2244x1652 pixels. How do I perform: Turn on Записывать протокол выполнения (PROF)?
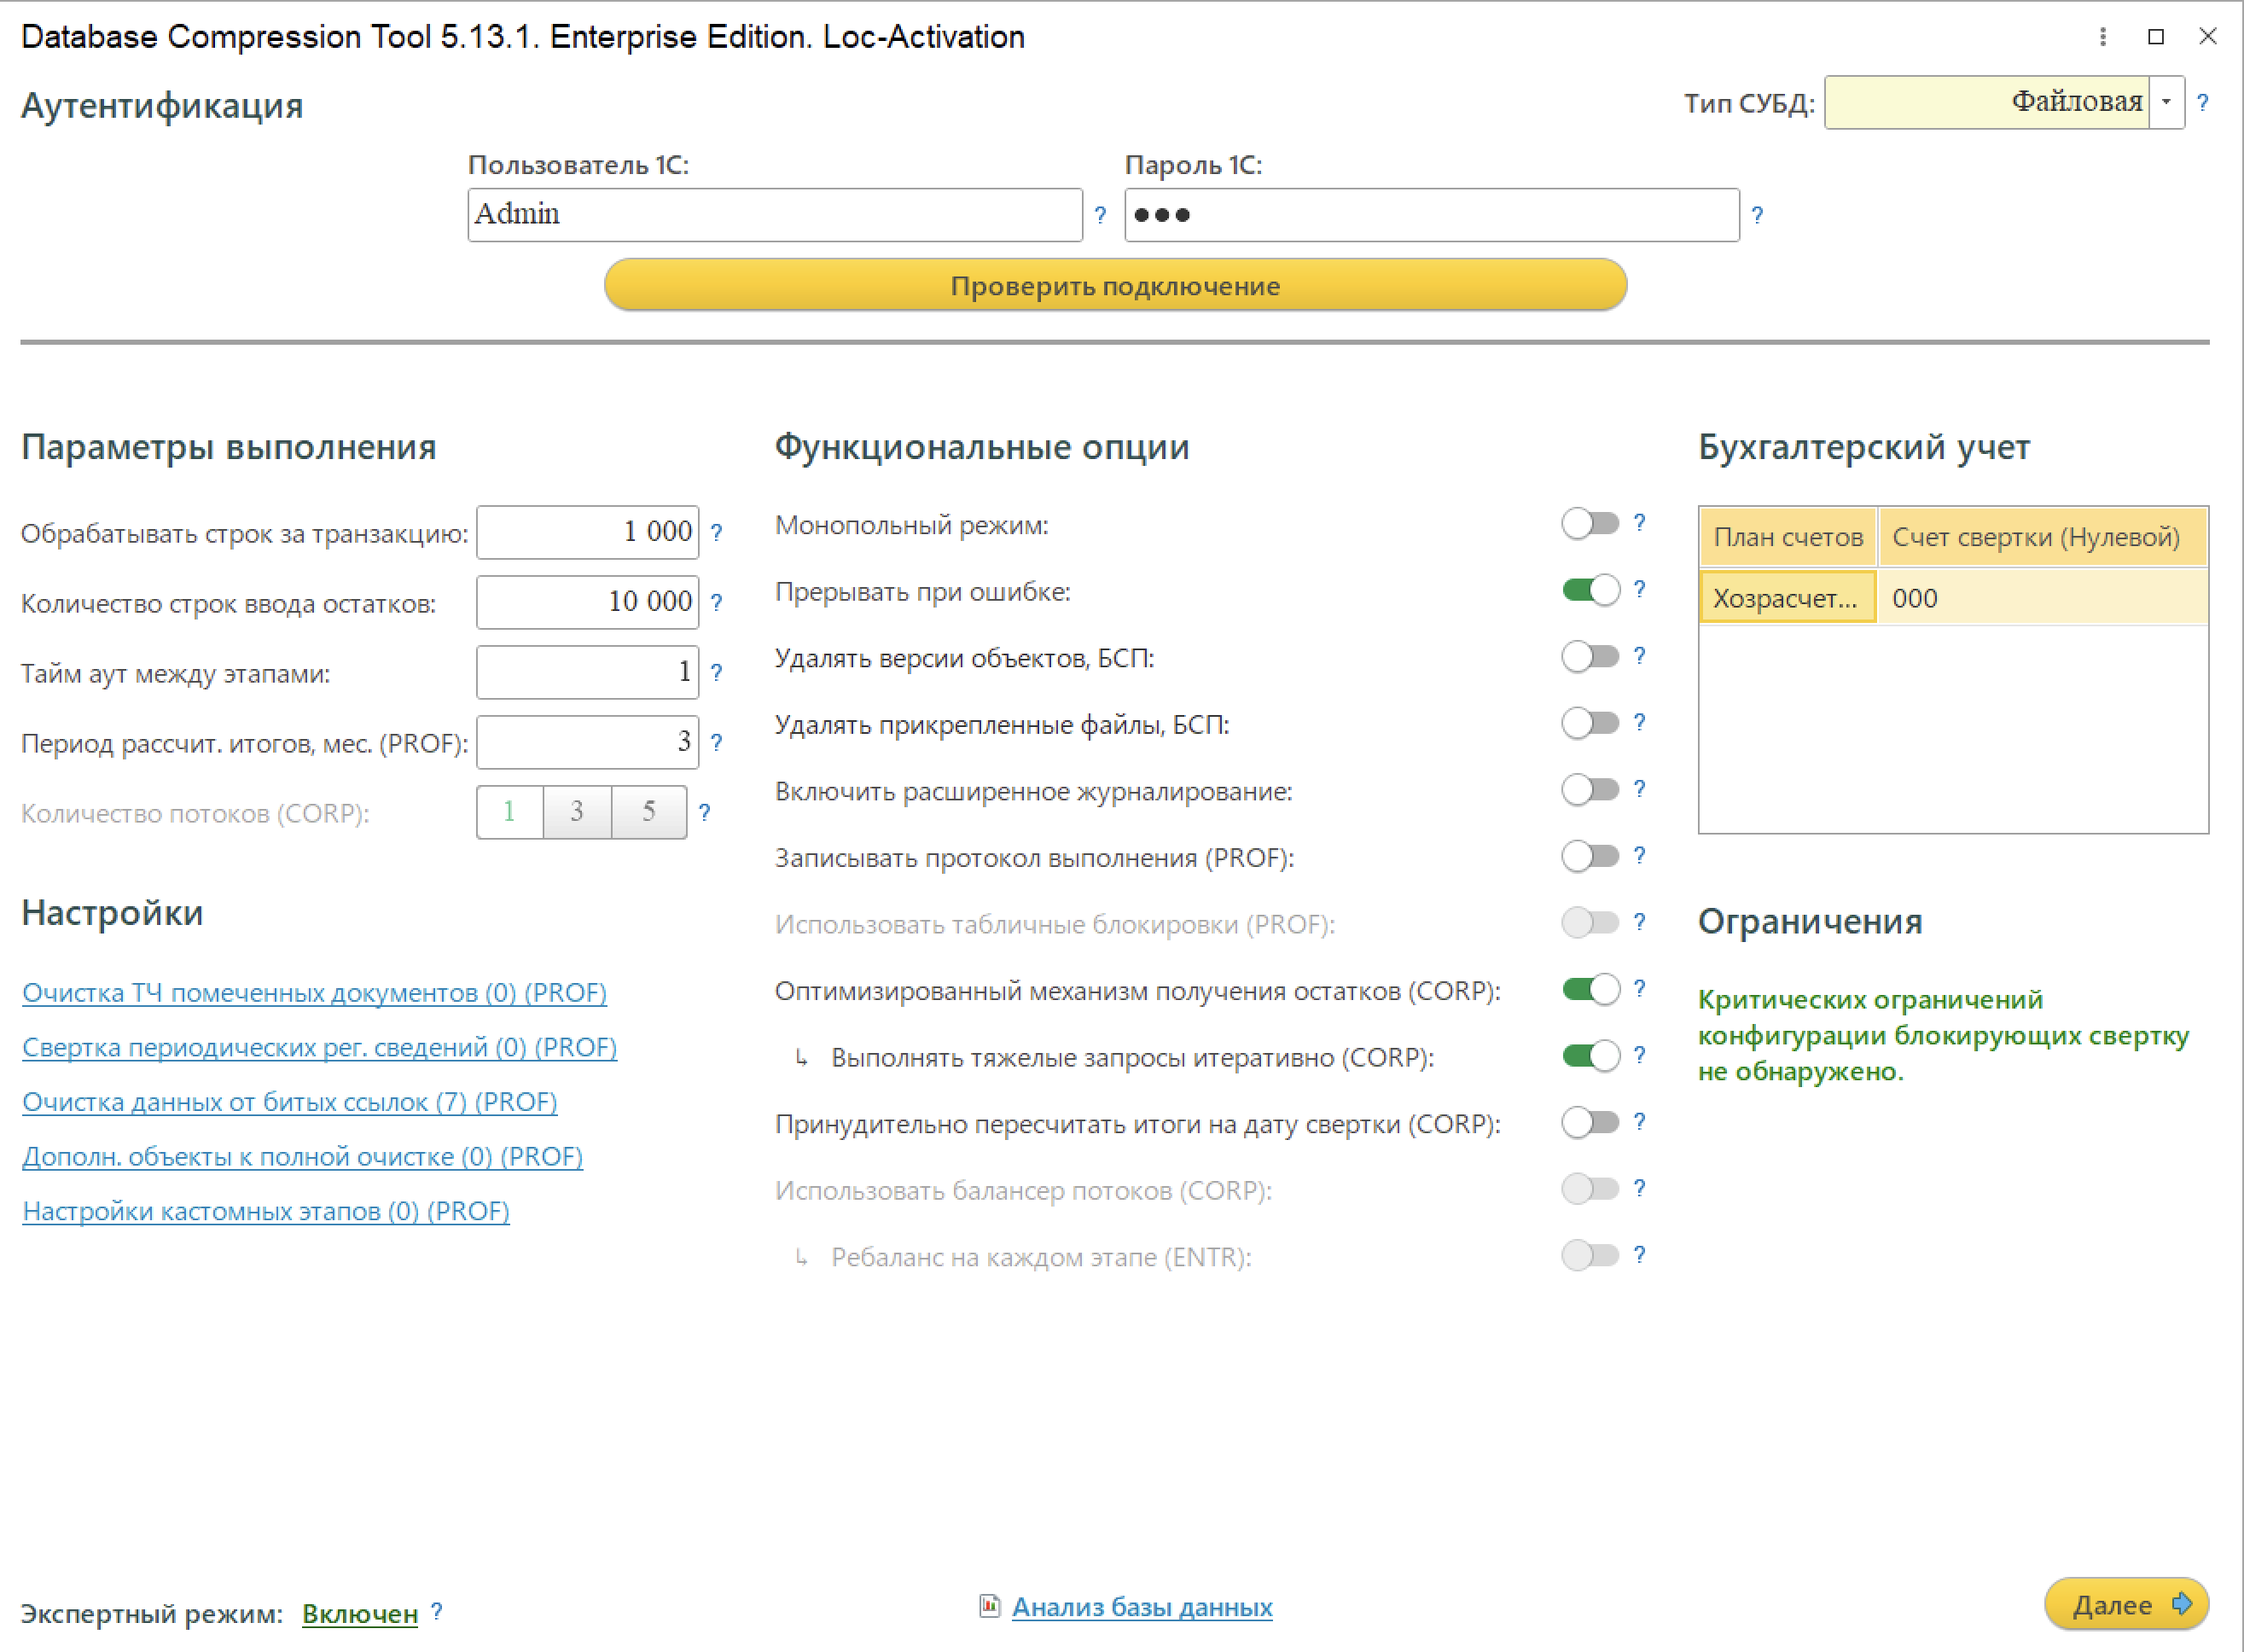coord(1590,856)
